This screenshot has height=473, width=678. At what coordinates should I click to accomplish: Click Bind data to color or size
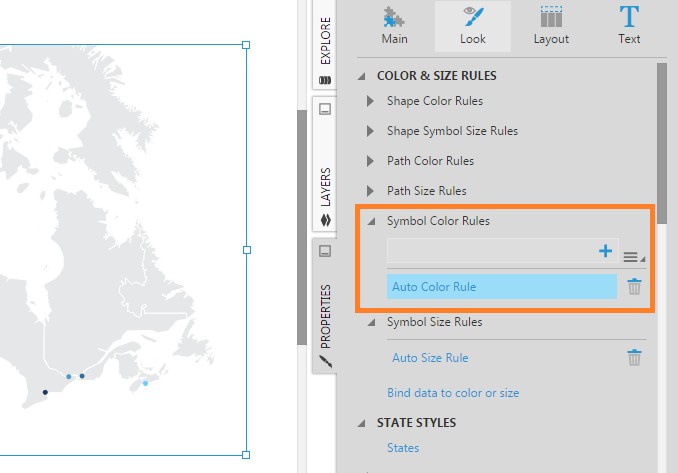[x=453, y=393]
